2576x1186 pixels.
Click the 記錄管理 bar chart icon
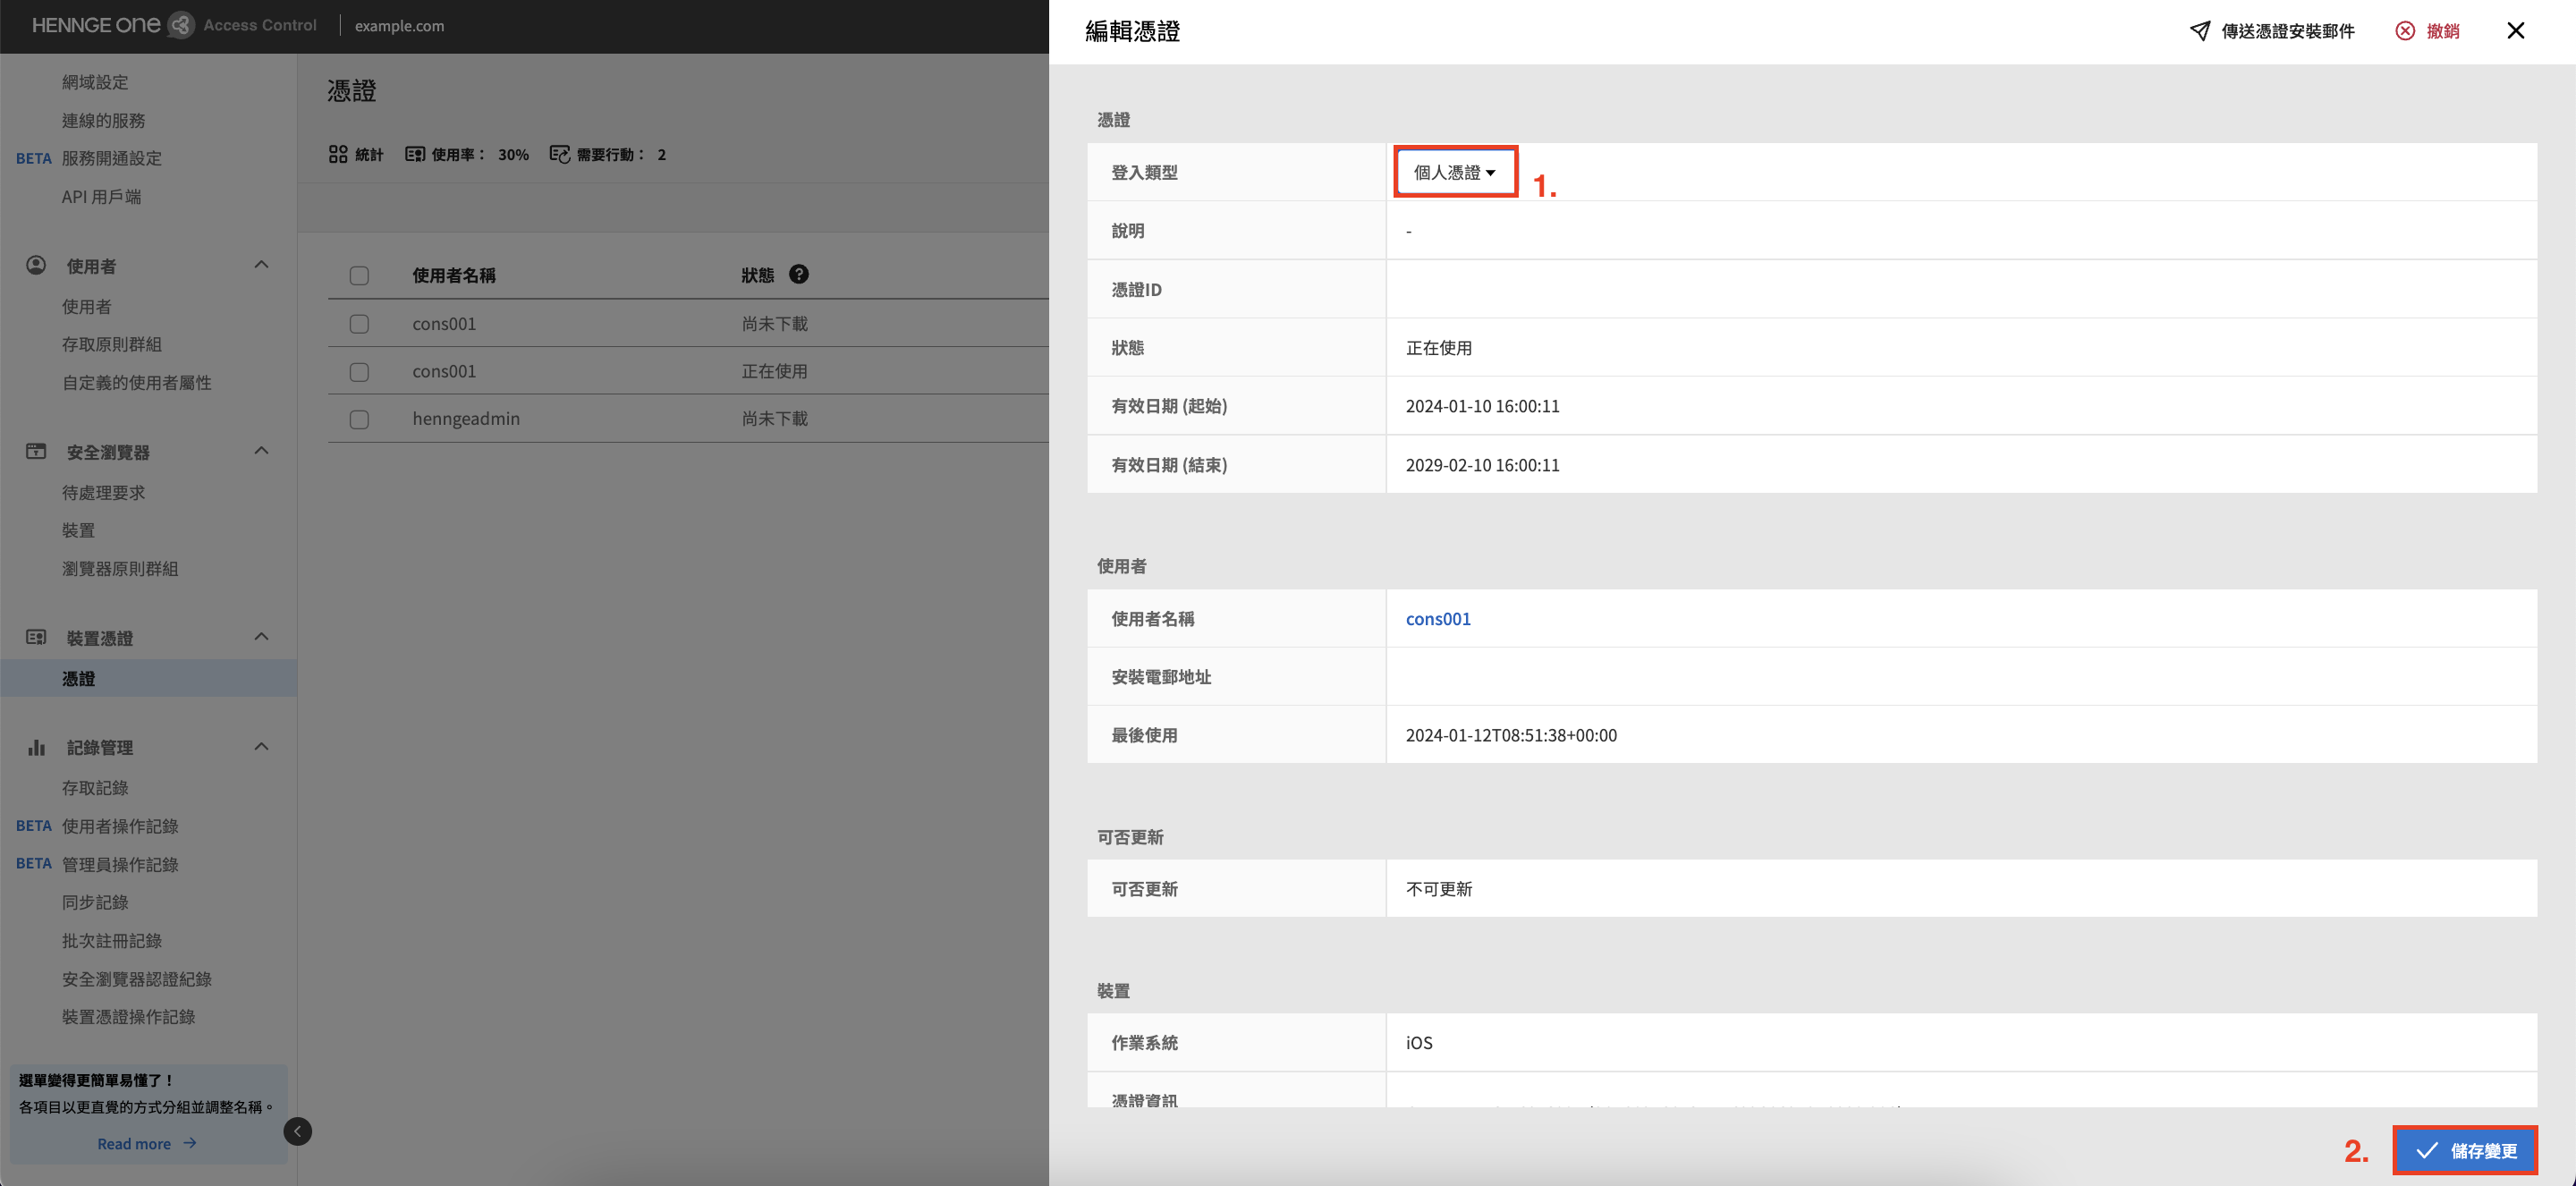[x=36, y=747]
